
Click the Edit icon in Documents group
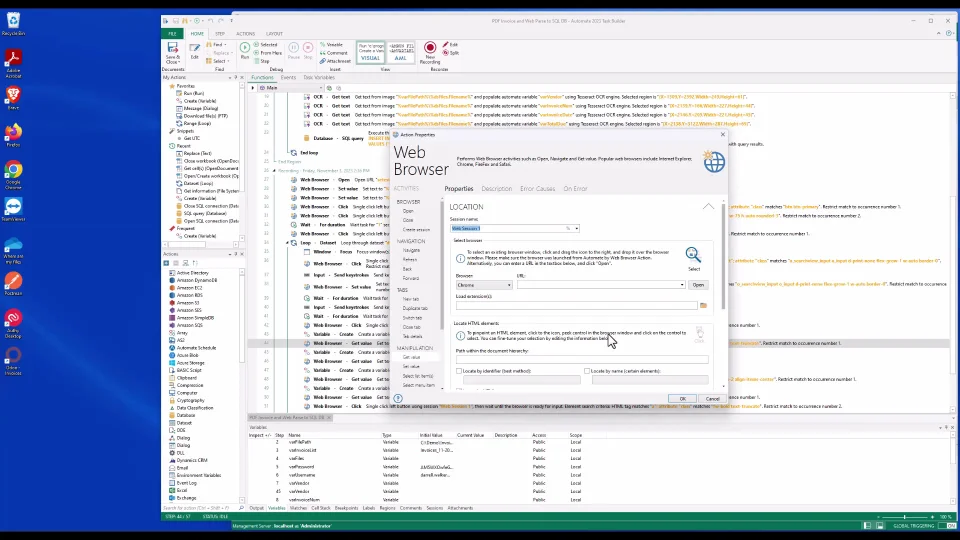[194, 51]
